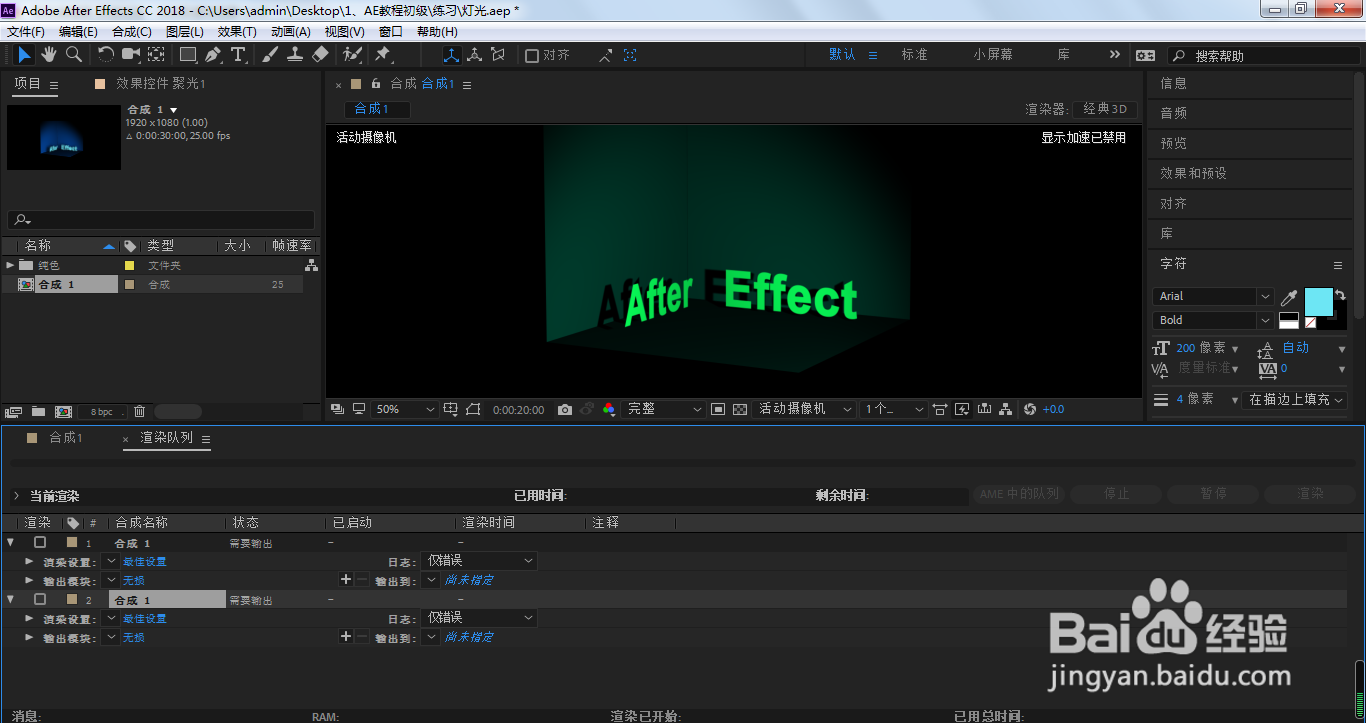Viewport: 1366px width, 723px height.
Task: Click 尚未指定 output path for item 1
Action: 469,580
